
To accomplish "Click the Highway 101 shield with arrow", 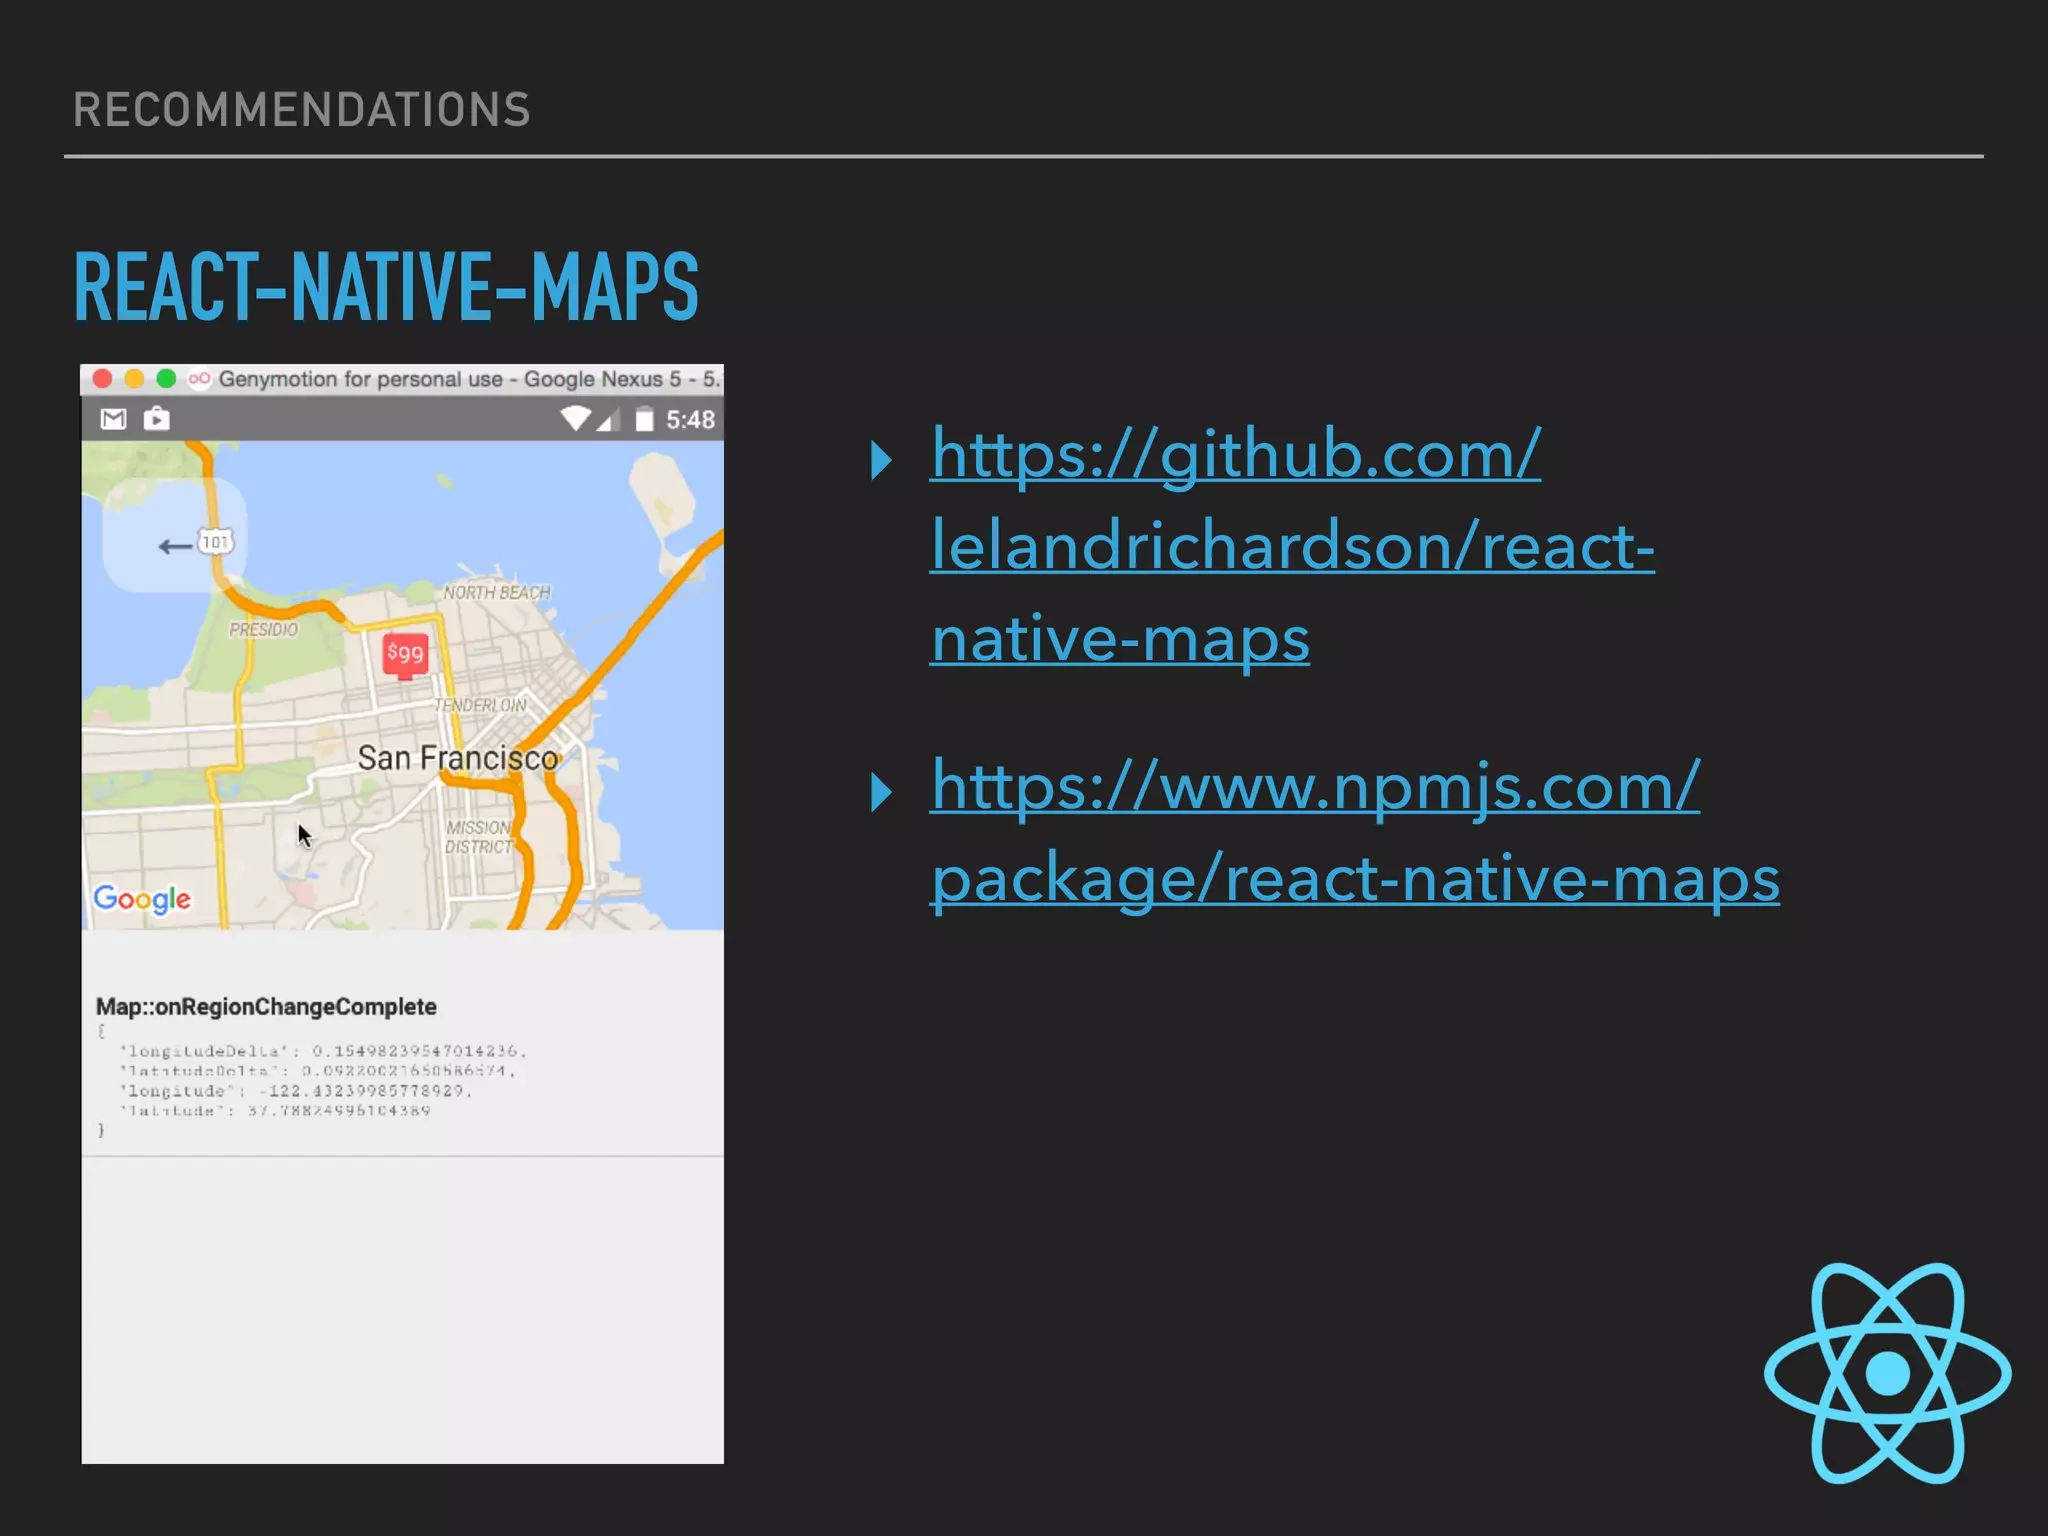I will click(196, 544).
